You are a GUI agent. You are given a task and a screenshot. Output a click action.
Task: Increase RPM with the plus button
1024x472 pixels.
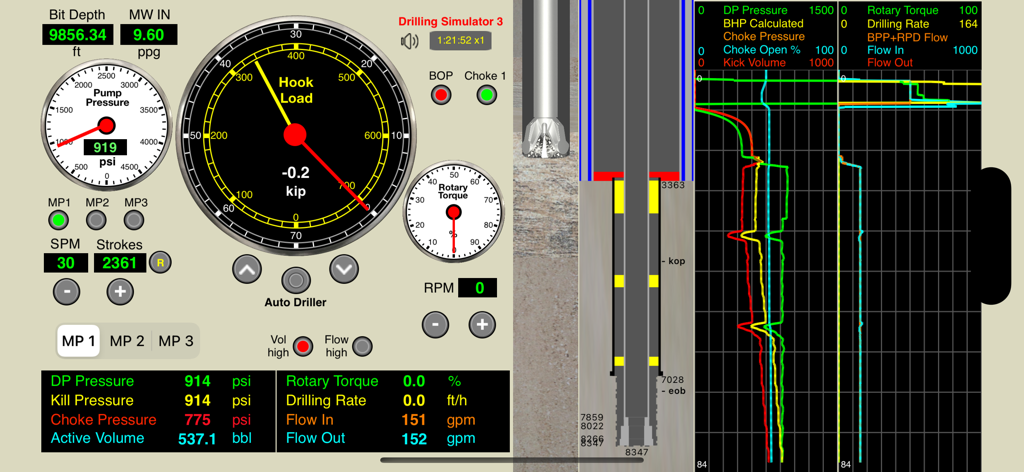[x=482, y=324]
